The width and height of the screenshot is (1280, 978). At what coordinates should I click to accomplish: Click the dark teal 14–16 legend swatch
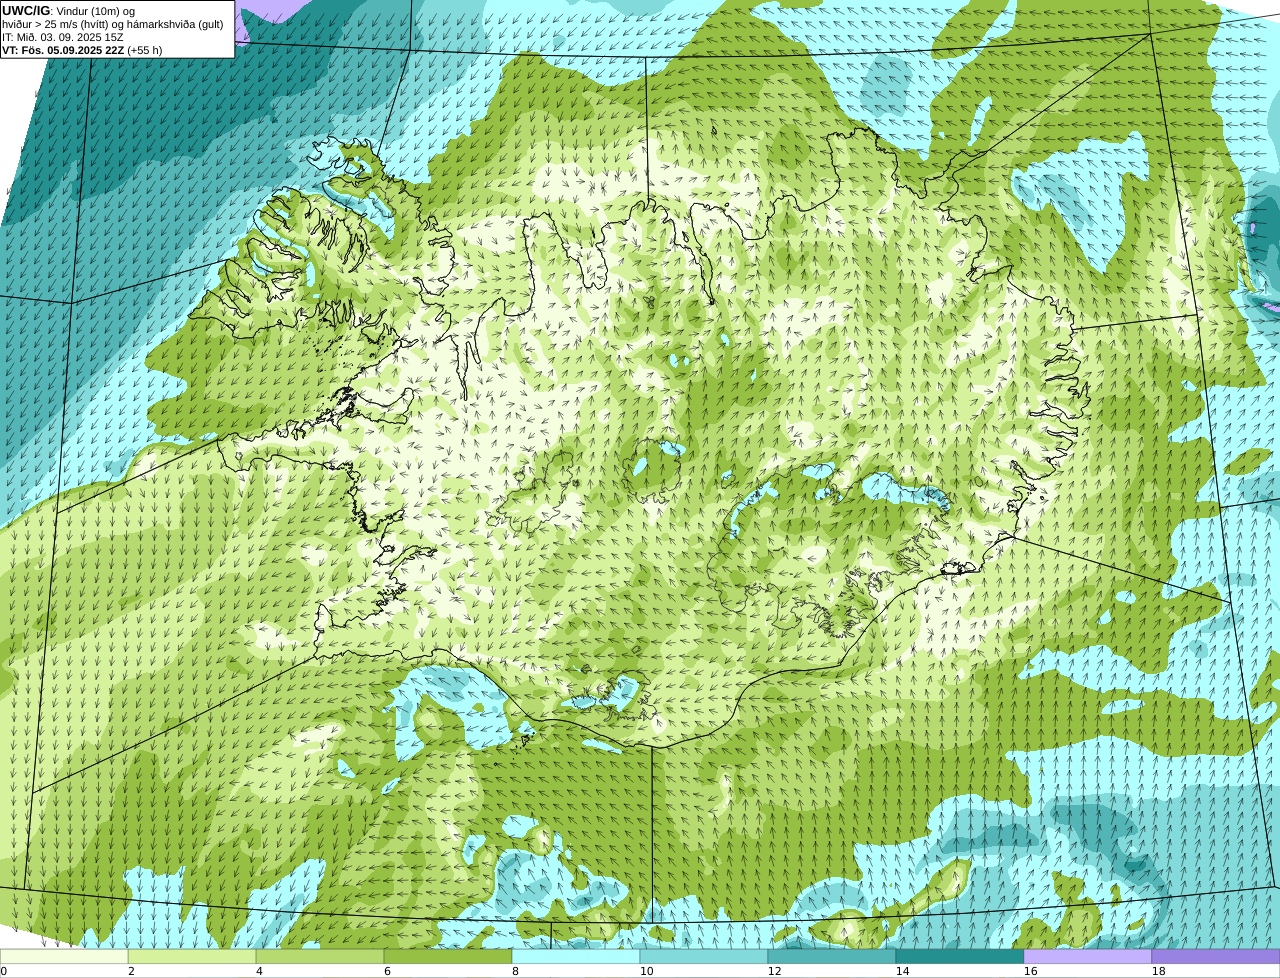[x=960, y=956]
